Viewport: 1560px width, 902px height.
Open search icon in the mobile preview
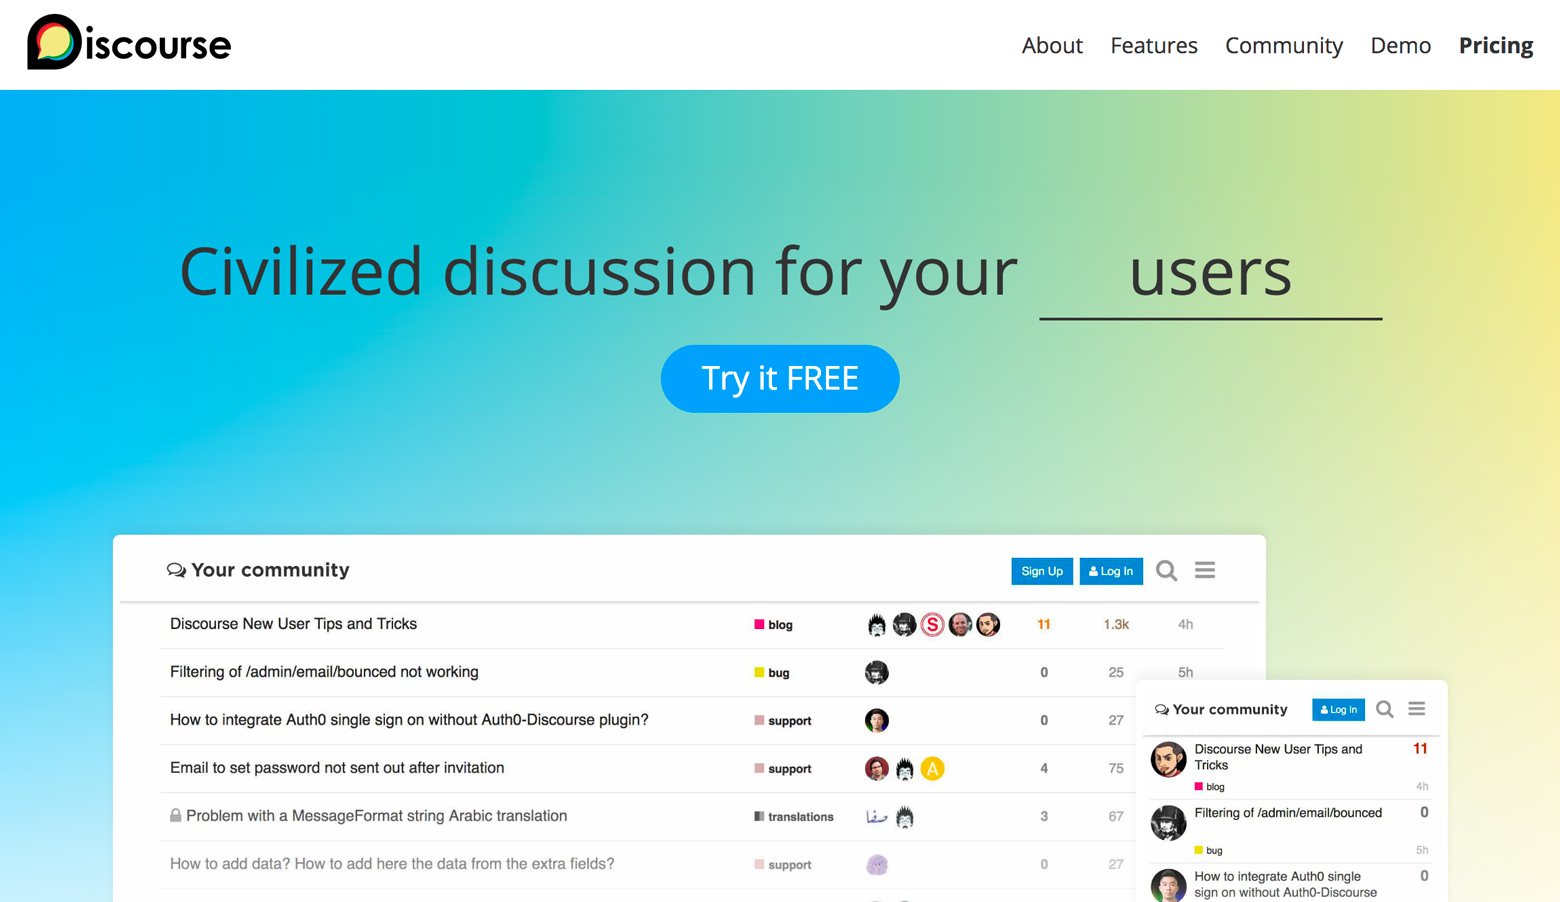tap(1385, 710)
